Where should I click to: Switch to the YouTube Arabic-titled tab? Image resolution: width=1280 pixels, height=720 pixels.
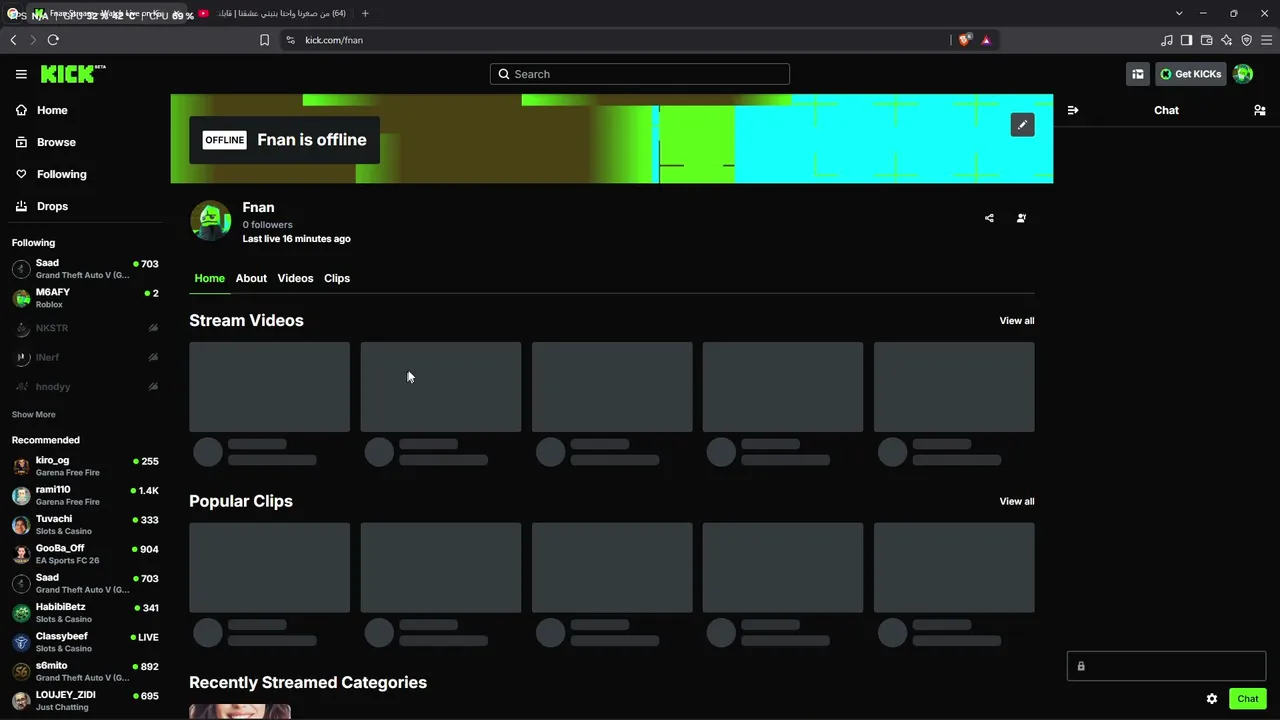272,13
